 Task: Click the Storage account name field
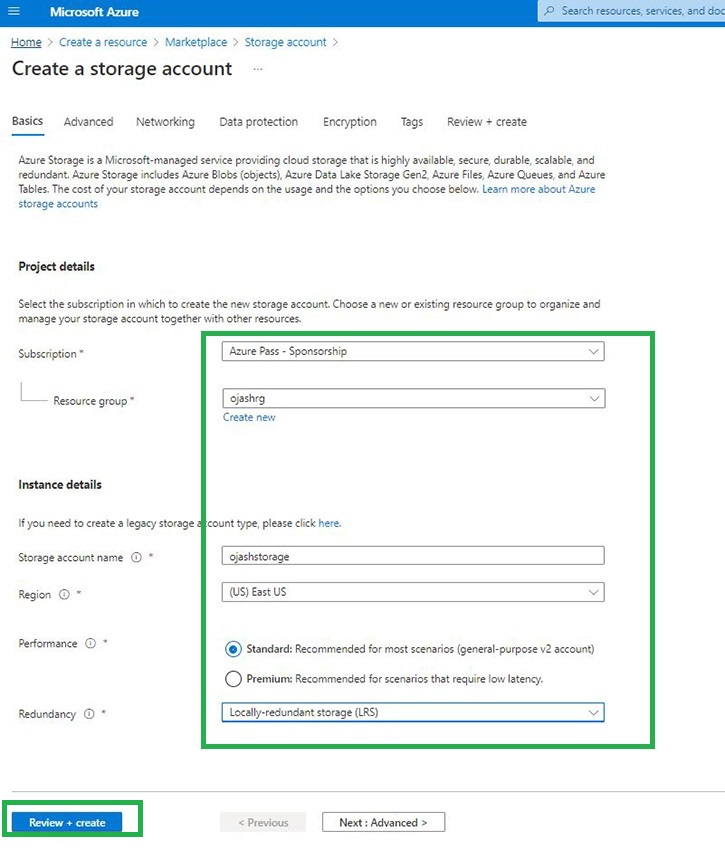coord(413,556)
